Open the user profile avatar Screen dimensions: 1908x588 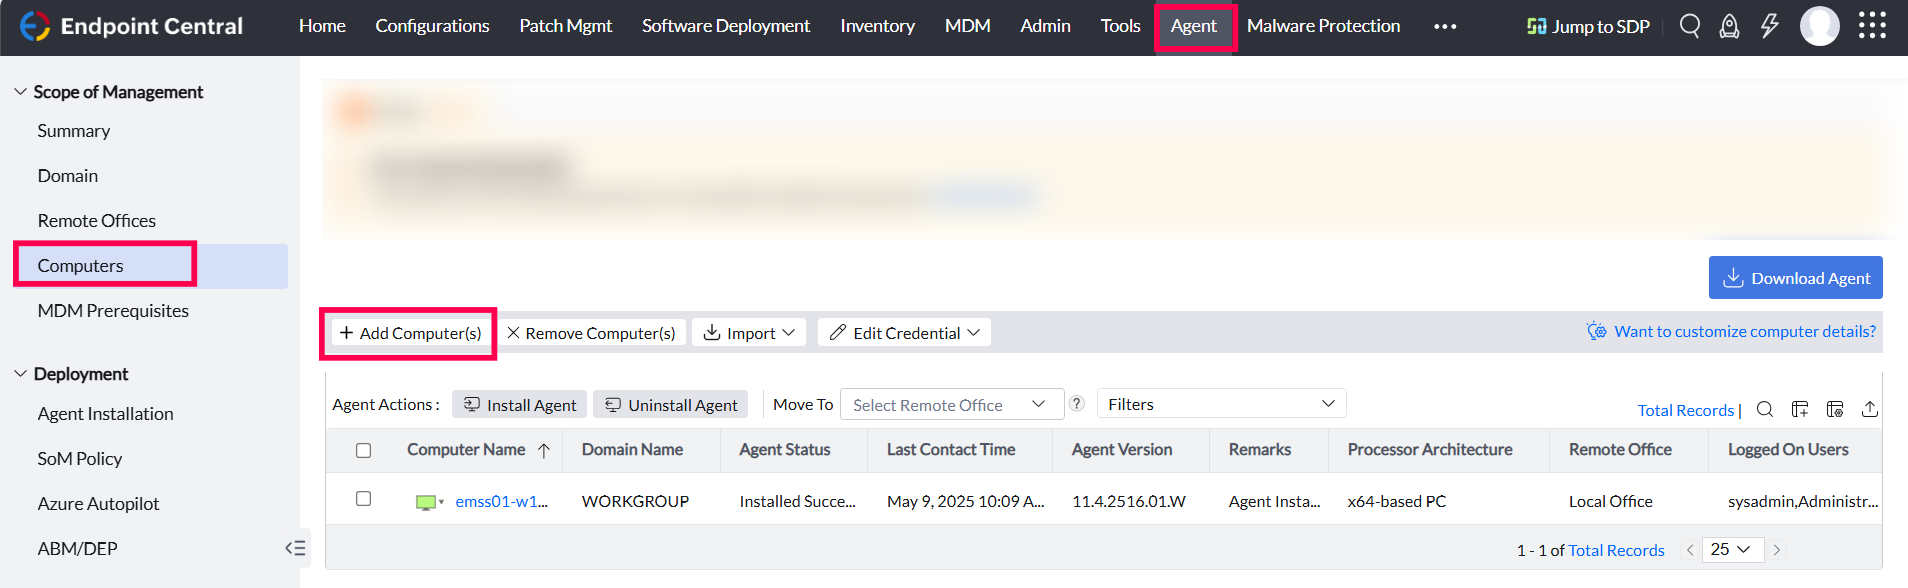click(1819, 26)
